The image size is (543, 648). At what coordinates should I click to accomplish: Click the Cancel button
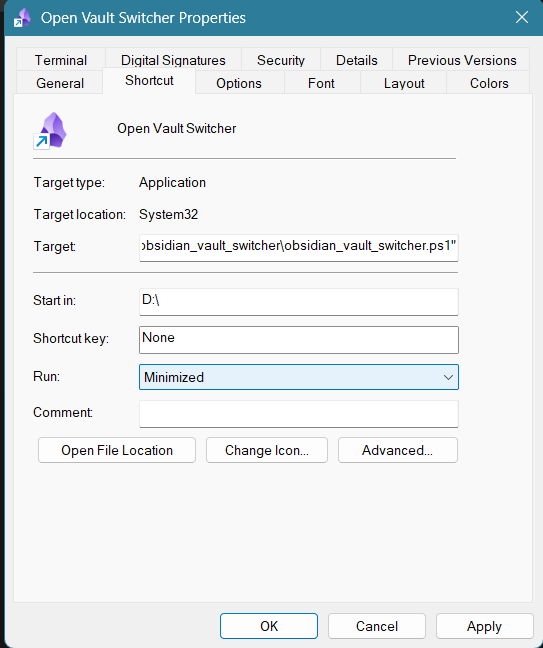point(377,626)
